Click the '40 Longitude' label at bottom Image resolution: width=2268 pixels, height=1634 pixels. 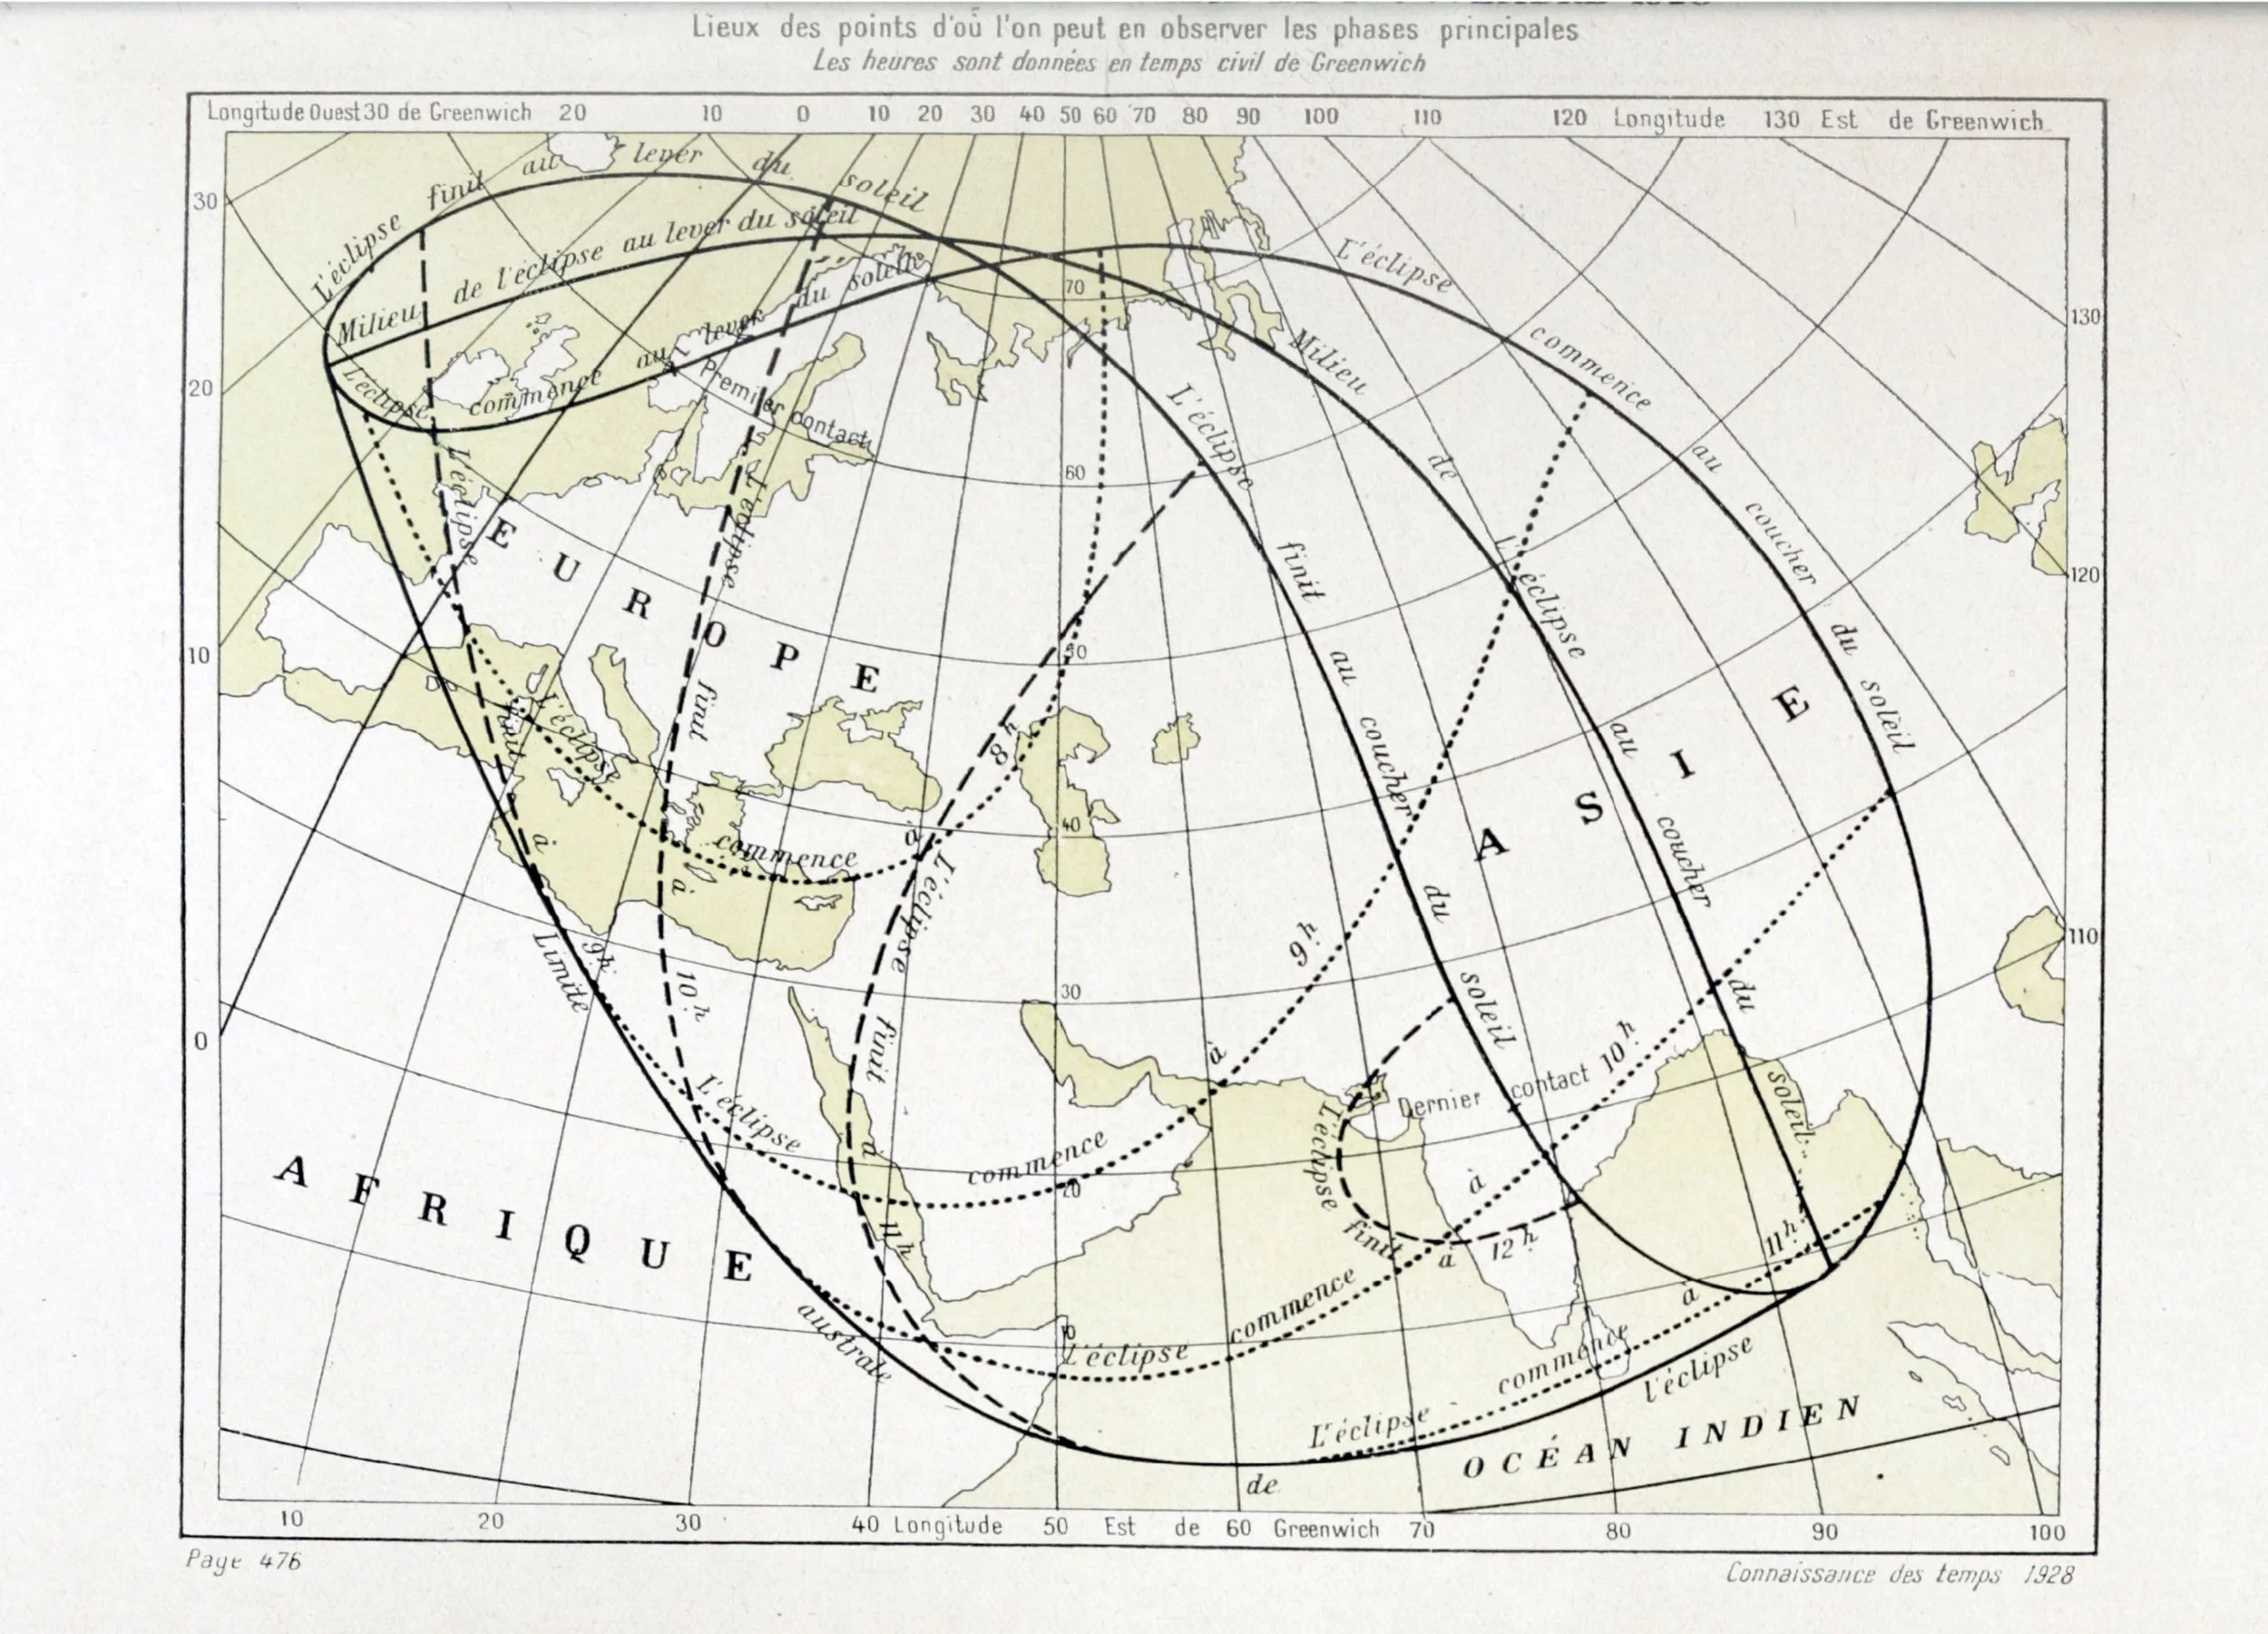[x=926, y=1527]
